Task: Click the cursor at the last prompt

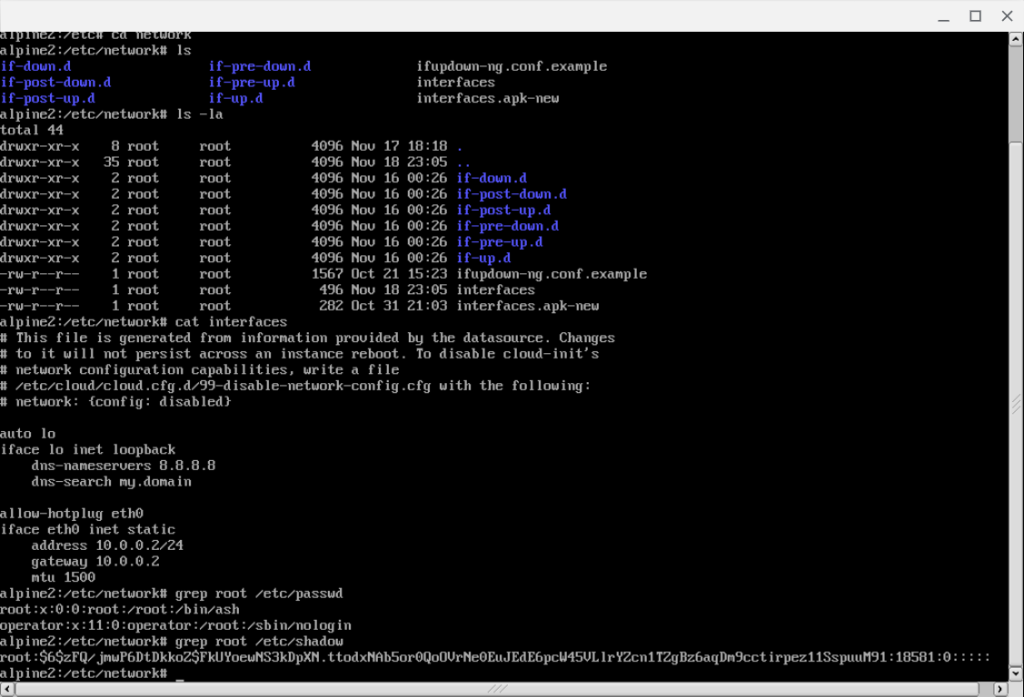Action: (x=180, y=674)
